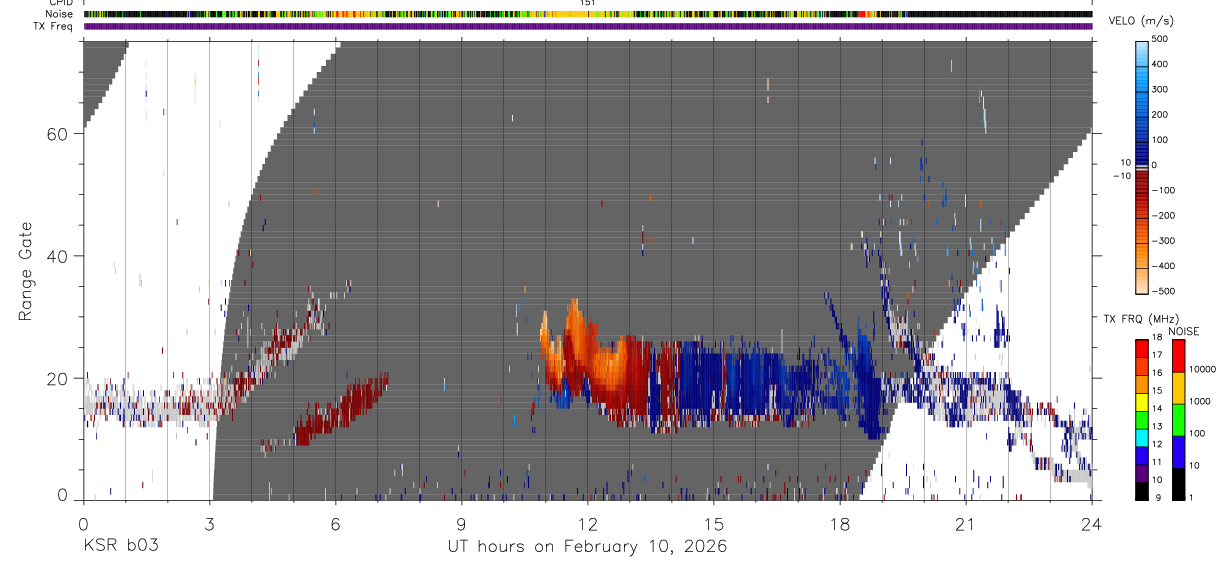Click the "NOISE" legend title
Screen dimensions: 1228x567
pyautogui.click(x=1183, y=331)
